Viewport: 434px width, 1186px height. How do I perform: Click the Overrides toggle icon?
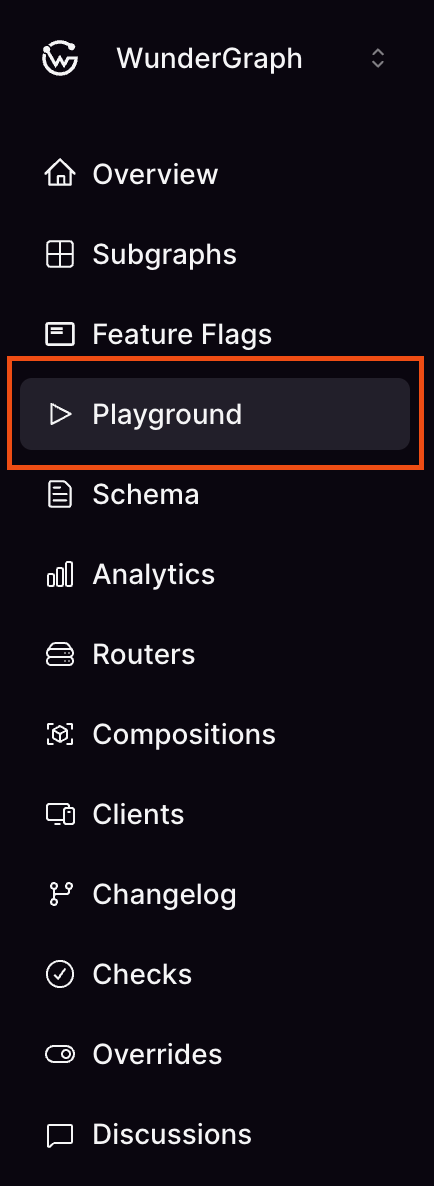tap(60, 1054)
